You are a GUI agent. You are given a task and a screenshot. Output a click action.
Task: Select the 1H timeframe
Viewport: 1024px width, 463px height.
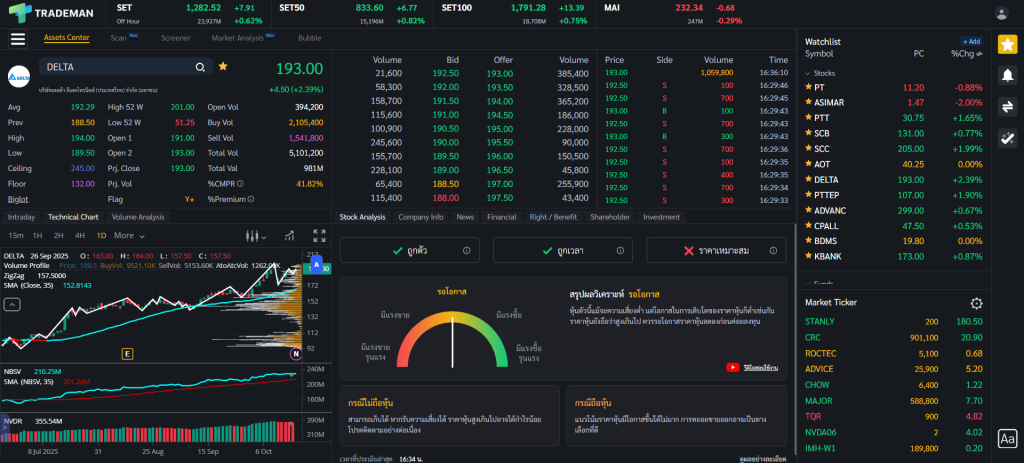[x=38, y=236]
